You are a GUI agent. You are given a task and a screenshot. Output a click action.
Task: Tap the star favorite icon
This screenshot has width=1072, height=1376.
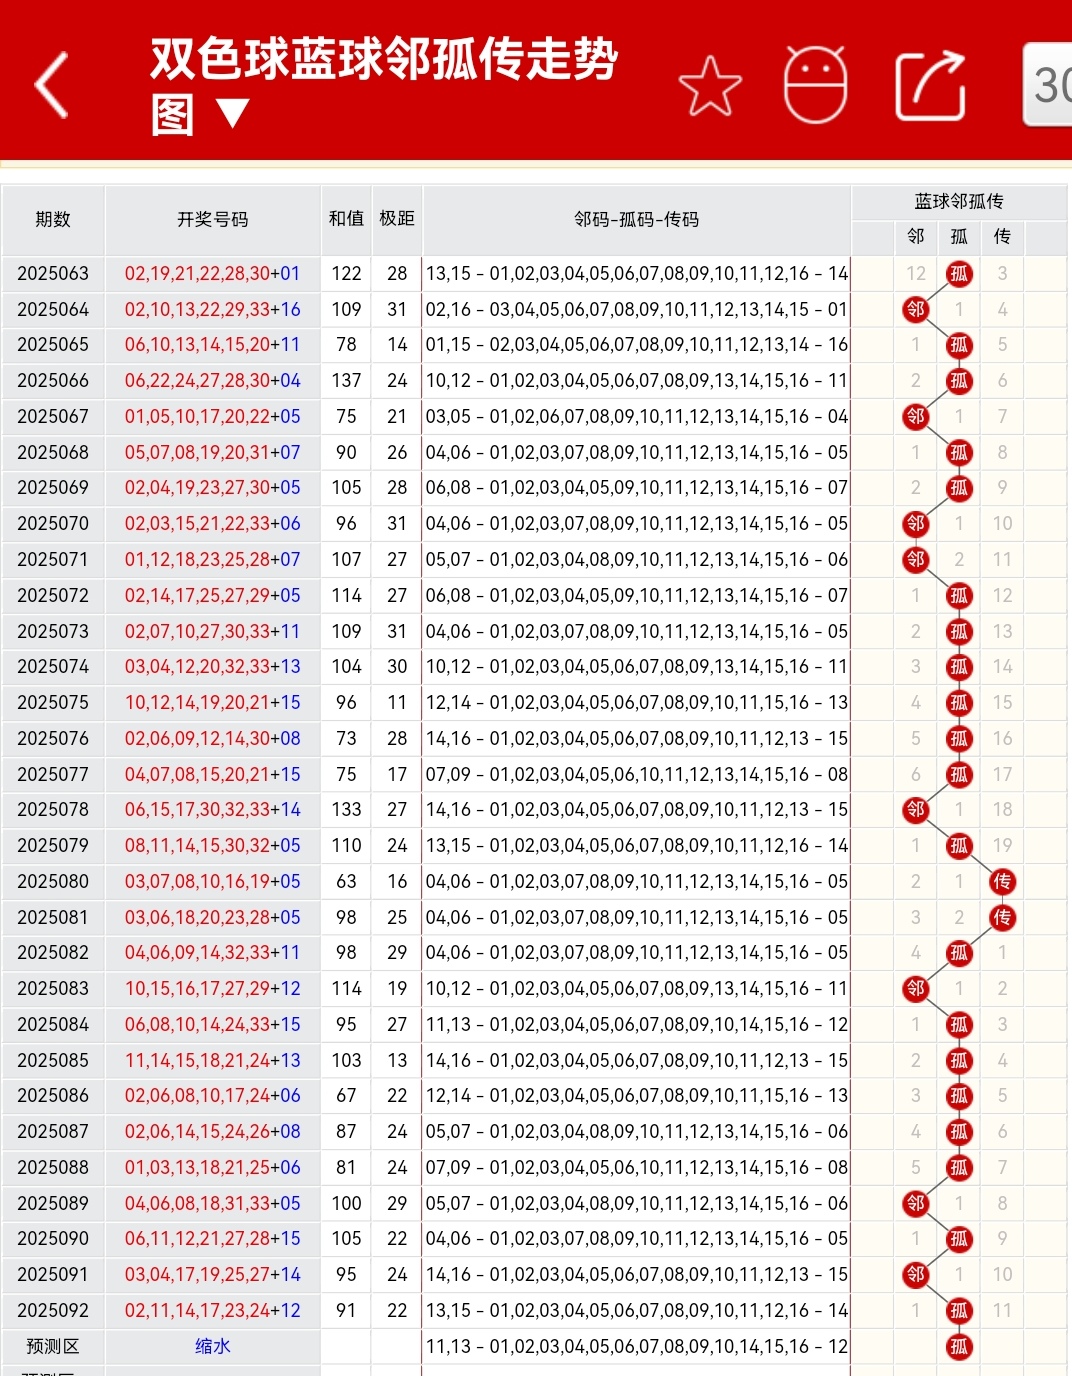pyautogui.click(x=710, y=85)
